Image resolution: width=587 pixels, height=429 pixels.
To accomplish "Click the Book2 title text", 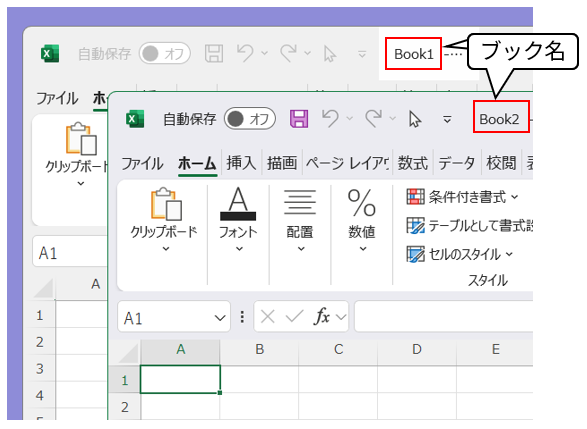I will [x=499, y=119].
